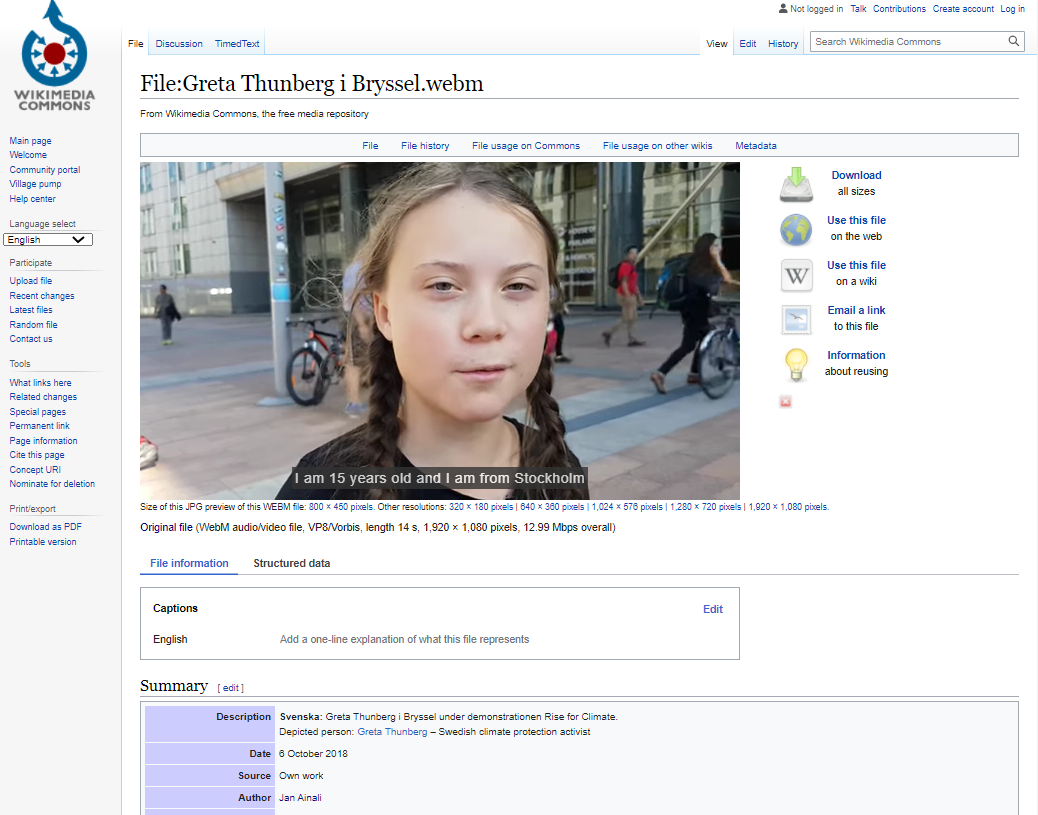The image size is (1038, 815).
Task: Click the Download green arrow icon
Action: click(796, 184)
